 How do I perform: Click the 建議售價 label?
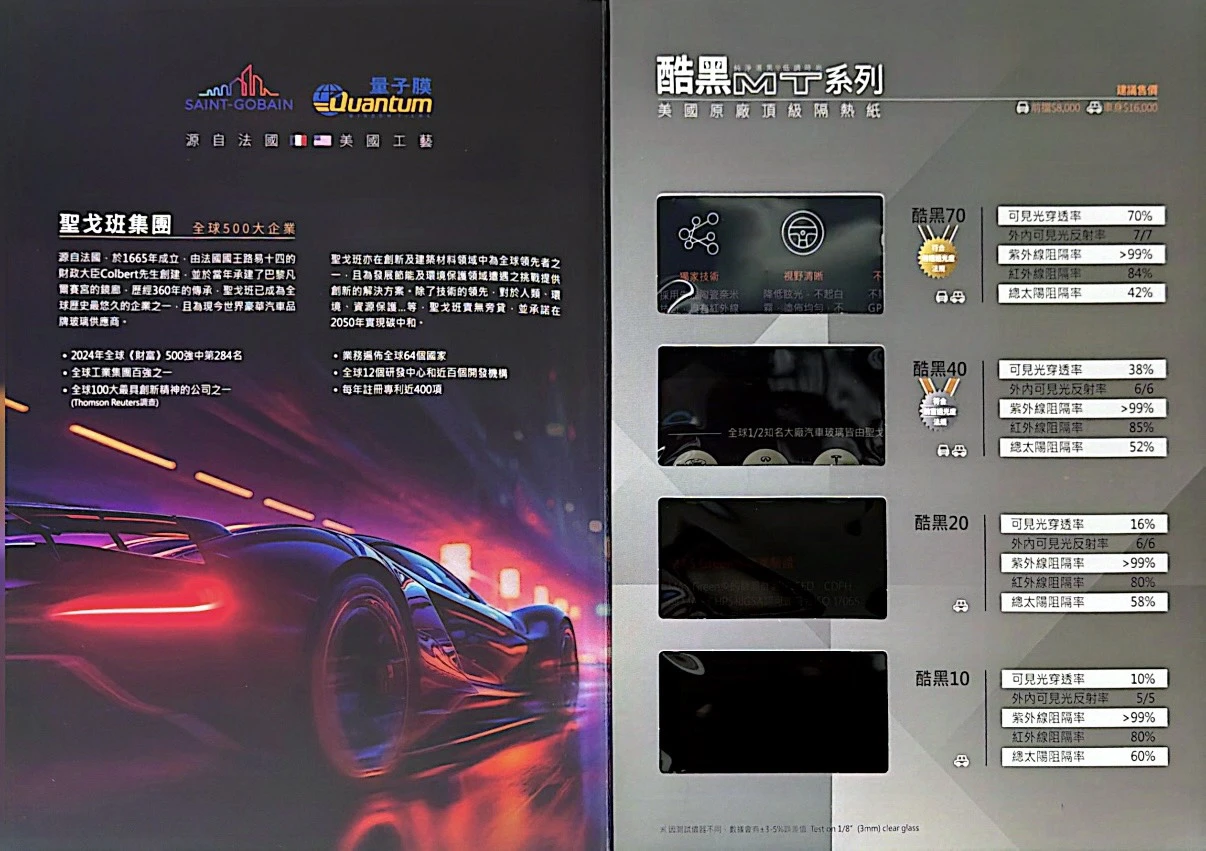click(1137, 89)
